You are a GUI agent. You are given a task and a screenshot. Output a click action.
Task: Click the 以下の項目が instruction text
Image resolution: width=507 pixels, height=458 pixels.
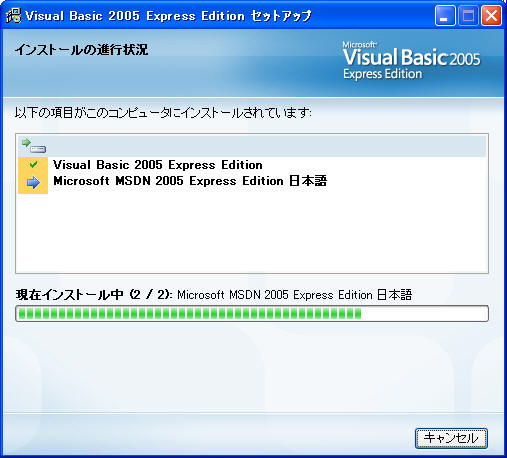[x=163, y=113]
